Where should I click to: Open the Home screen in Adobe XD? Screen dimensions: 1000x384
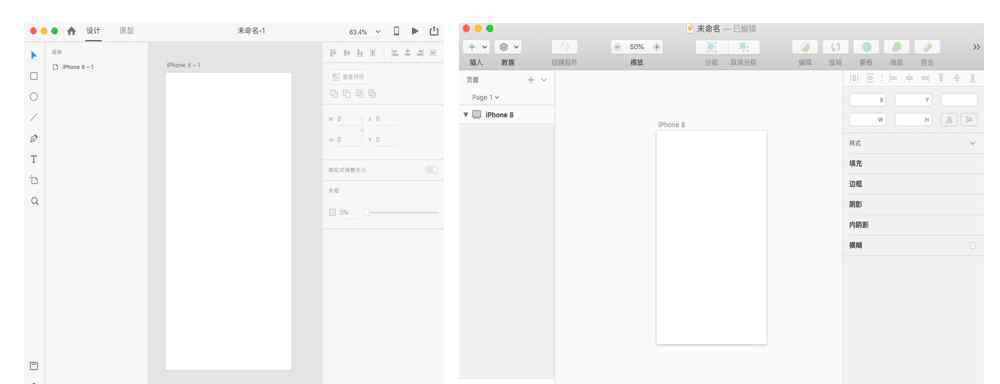(71, 31)
